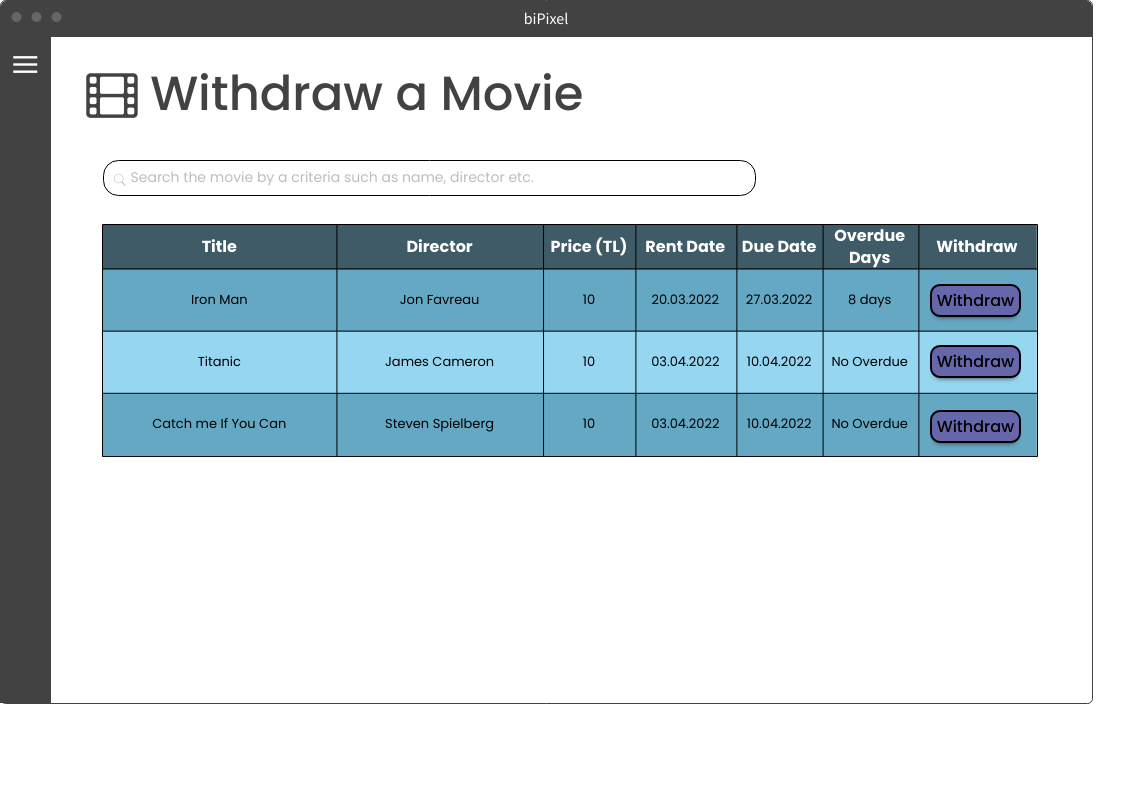Click the Steven Spielberg cell

coord(440,425)
